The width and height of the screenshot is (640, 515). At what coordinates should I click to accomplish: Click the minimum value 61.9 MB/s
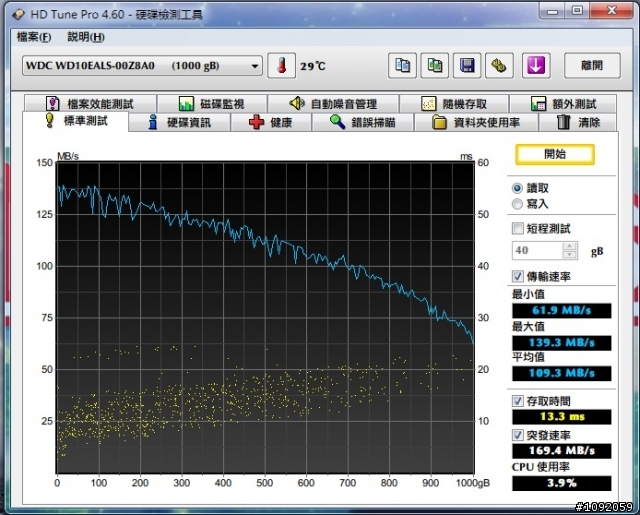click(562, 311)
